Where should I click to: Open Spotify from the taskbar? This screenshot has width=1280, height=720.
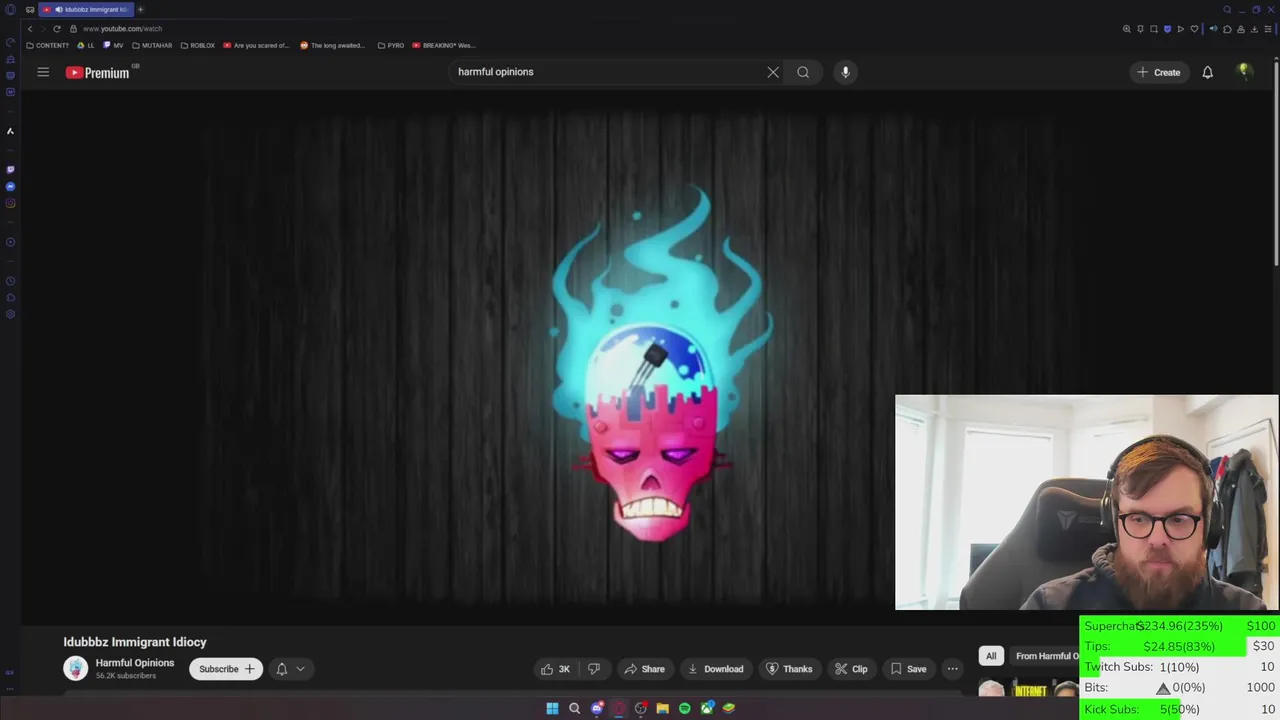(x=684, y=708)
